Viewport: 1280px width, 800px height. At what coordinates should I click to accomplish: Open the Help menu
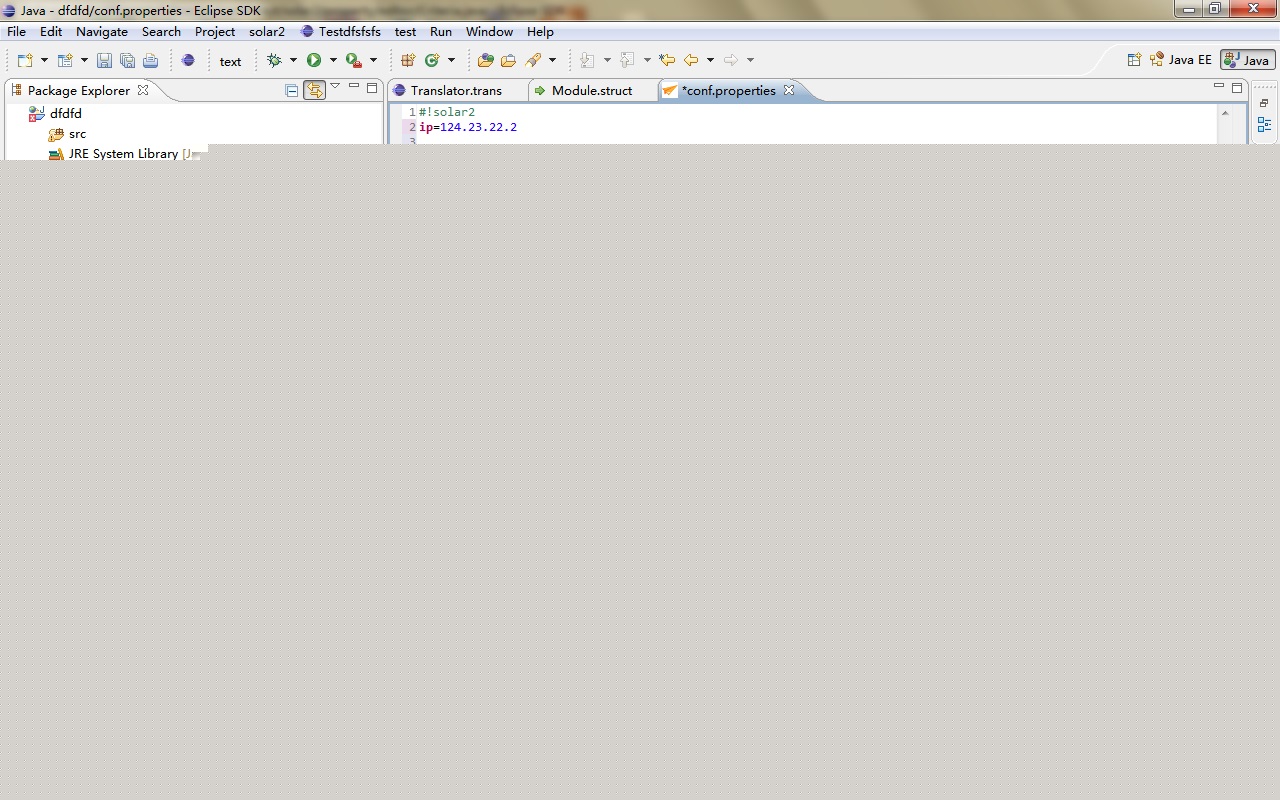(540, 32)
